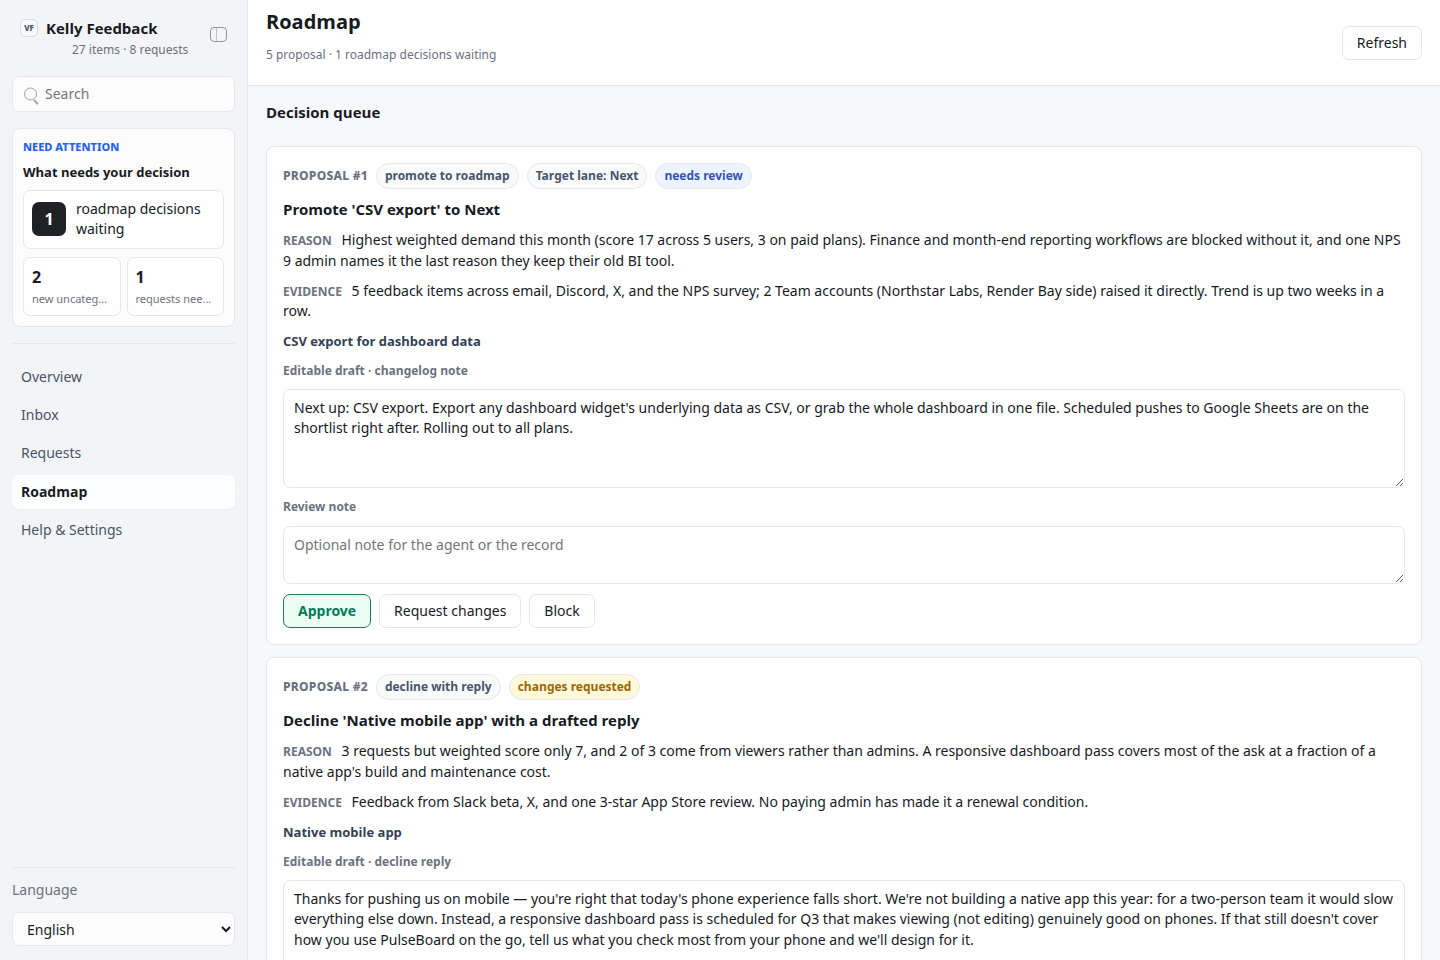Viewport: 1440px width, 960px height.
Task: Click 'CSV export for dashboard data' text
Action: pos(382,342)
